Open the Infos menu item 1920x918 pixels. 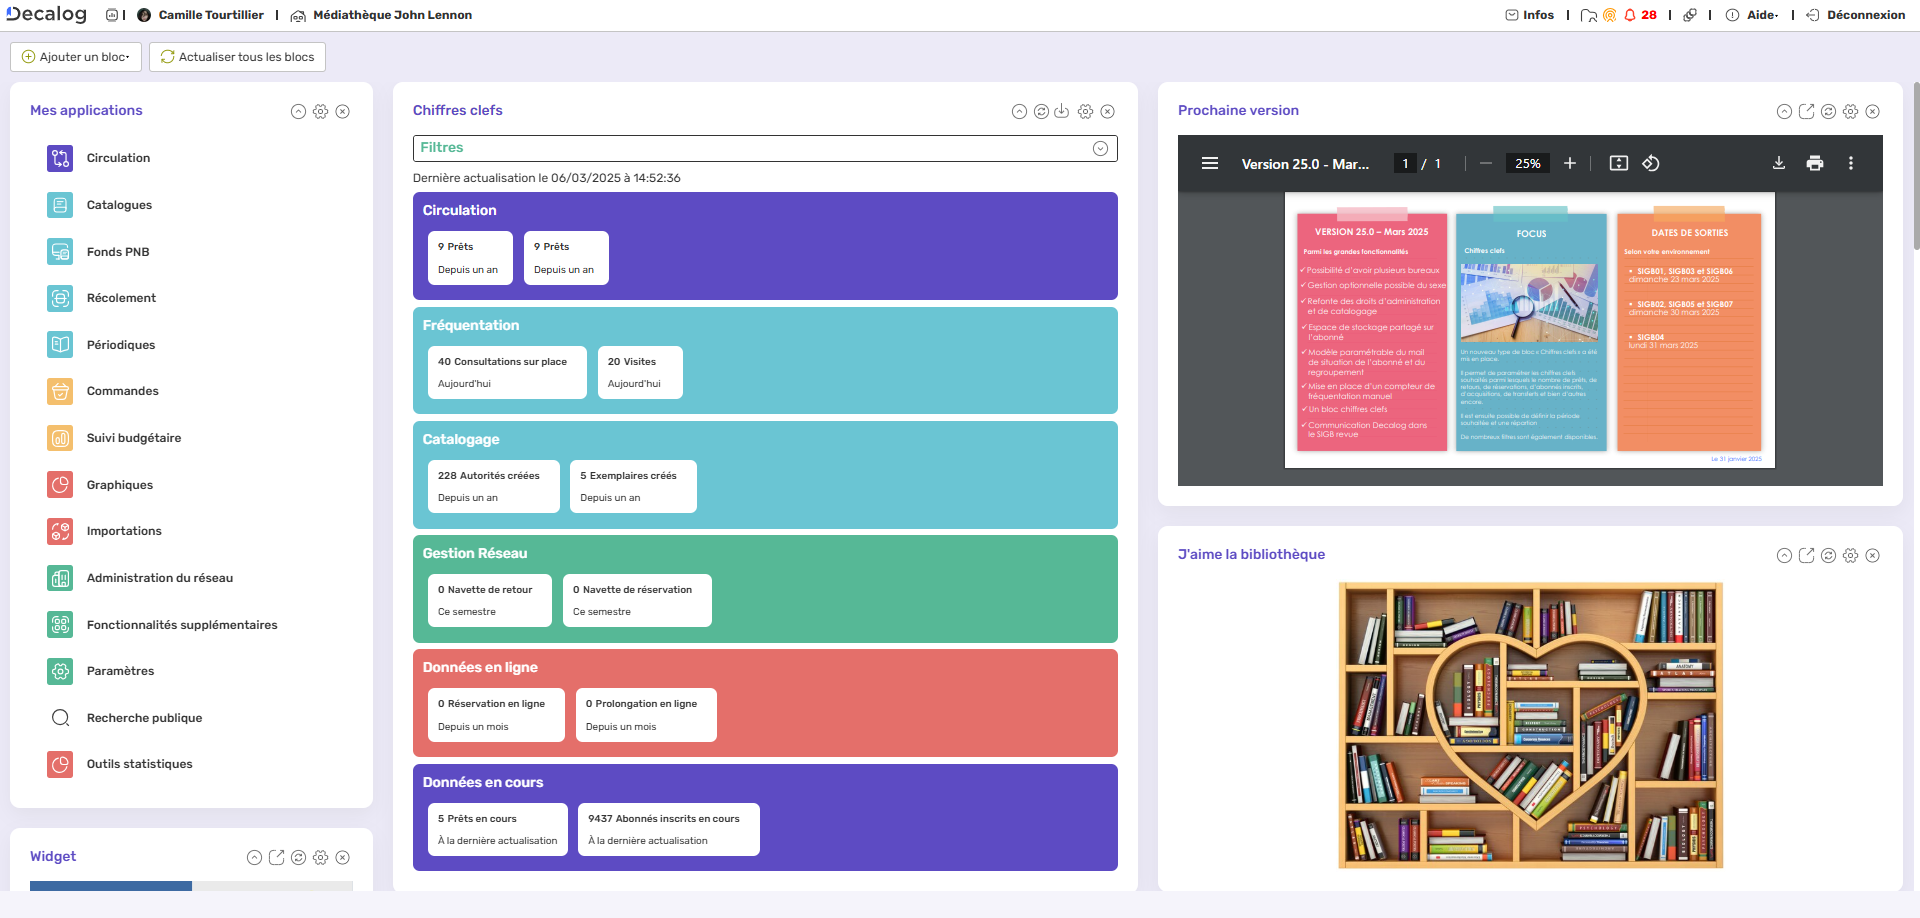(x=1530, y=15)
